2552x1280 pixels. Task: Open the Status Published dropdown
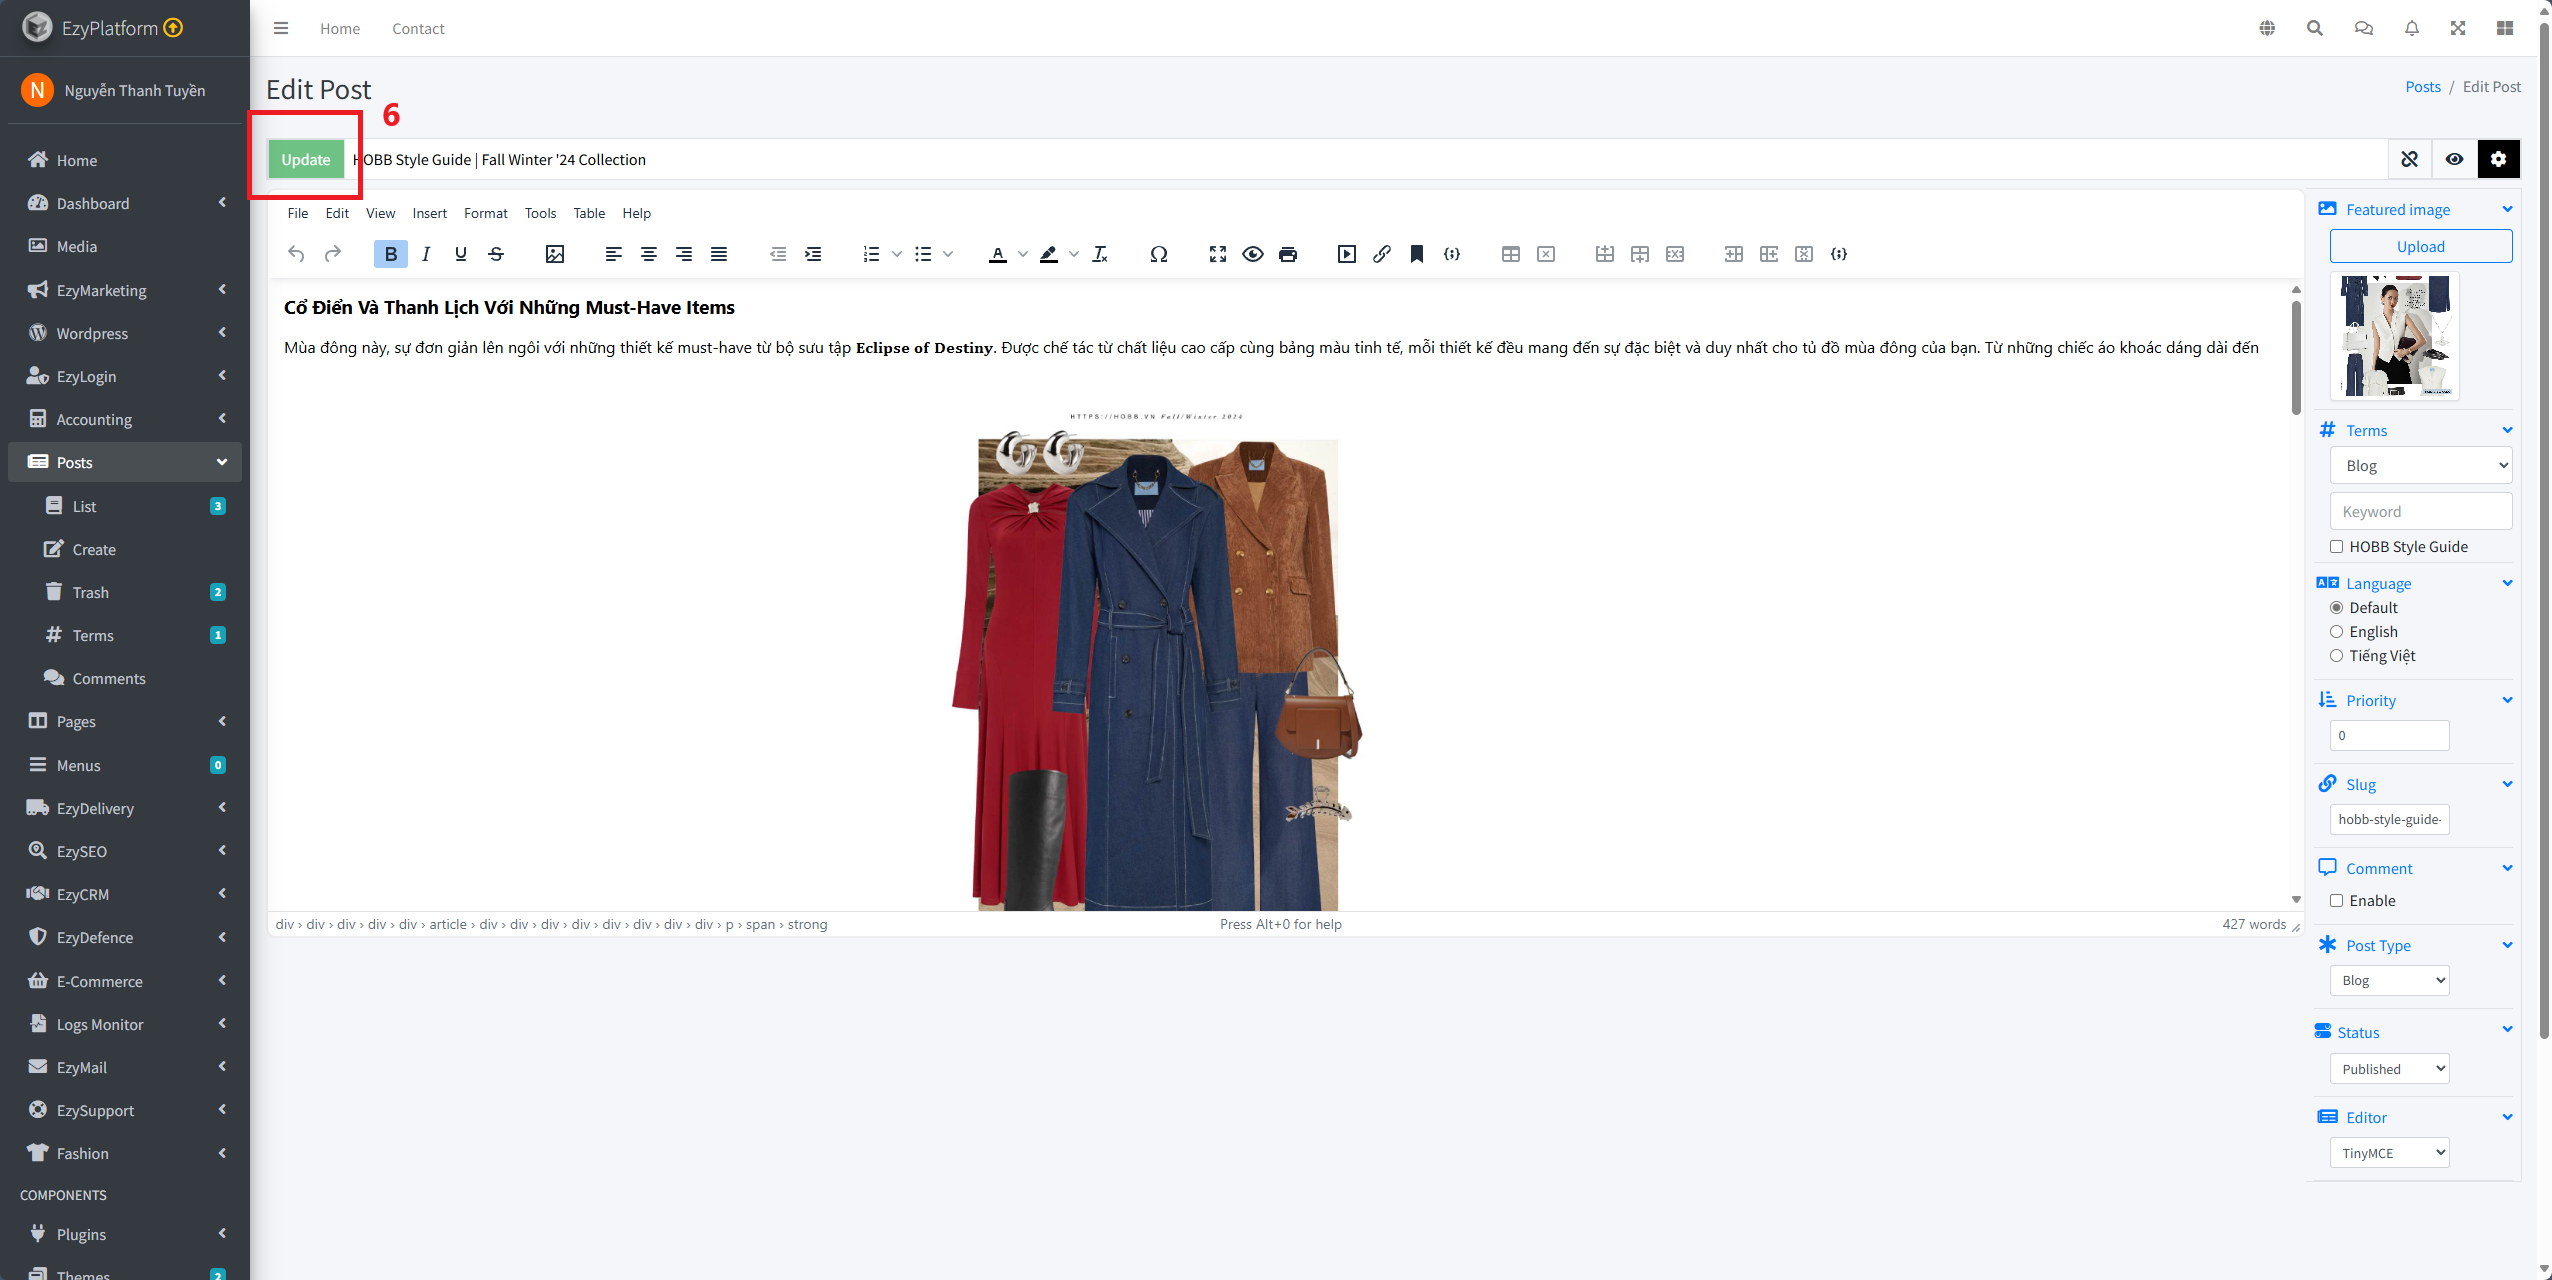coord(2388,1068)
